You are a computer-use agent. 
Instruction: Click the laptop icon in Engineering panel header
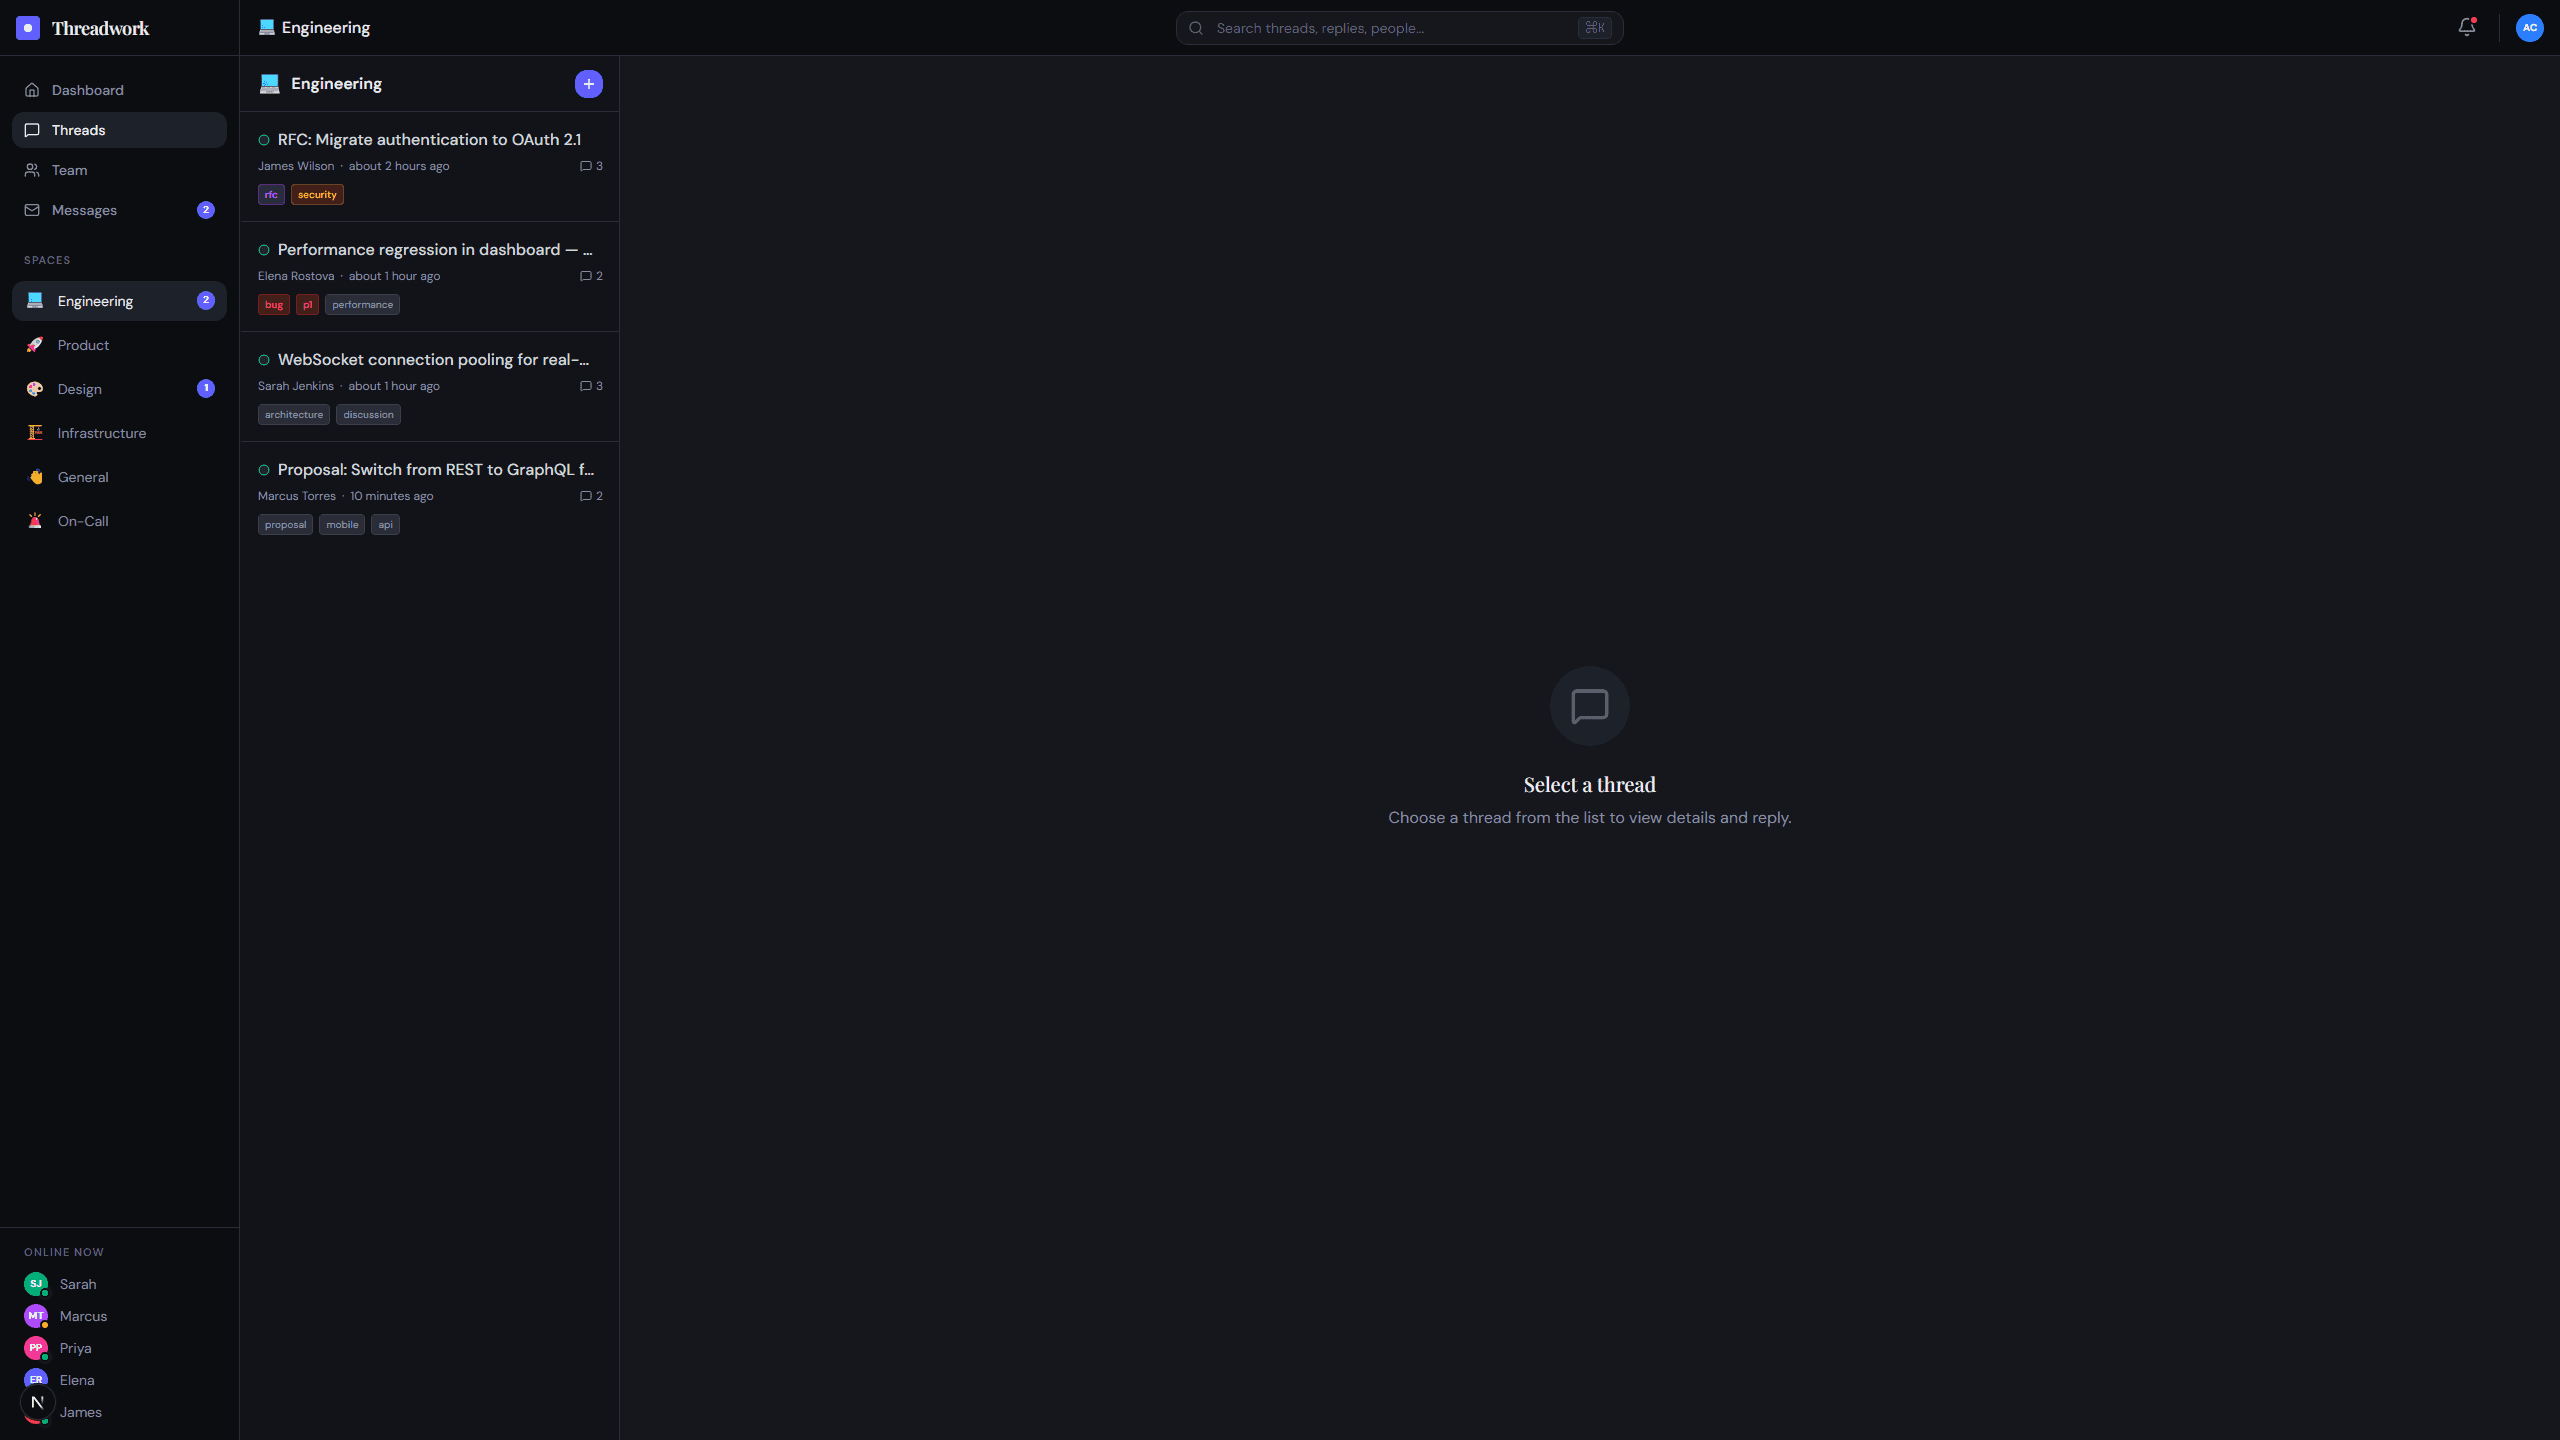269,84
